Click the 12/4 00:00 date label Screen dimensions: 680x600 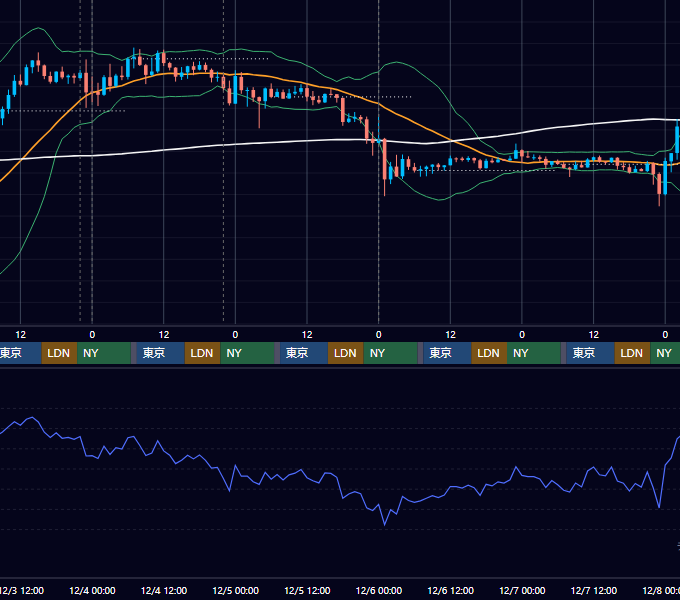92,590
